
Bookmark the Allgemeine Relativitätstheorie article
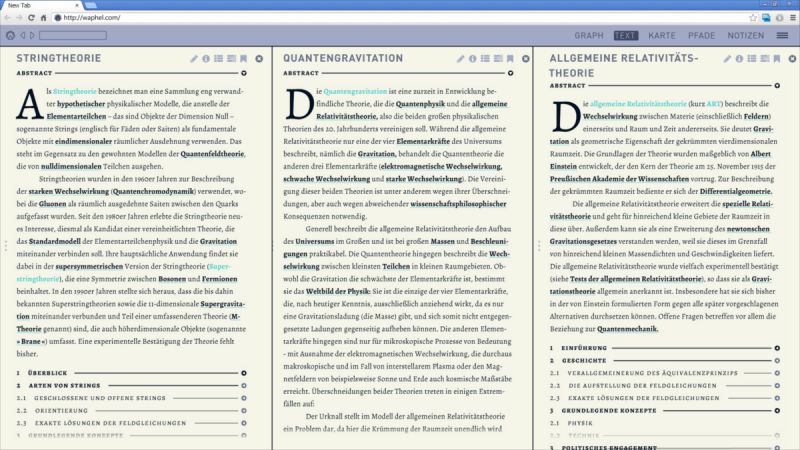point(777,59)
